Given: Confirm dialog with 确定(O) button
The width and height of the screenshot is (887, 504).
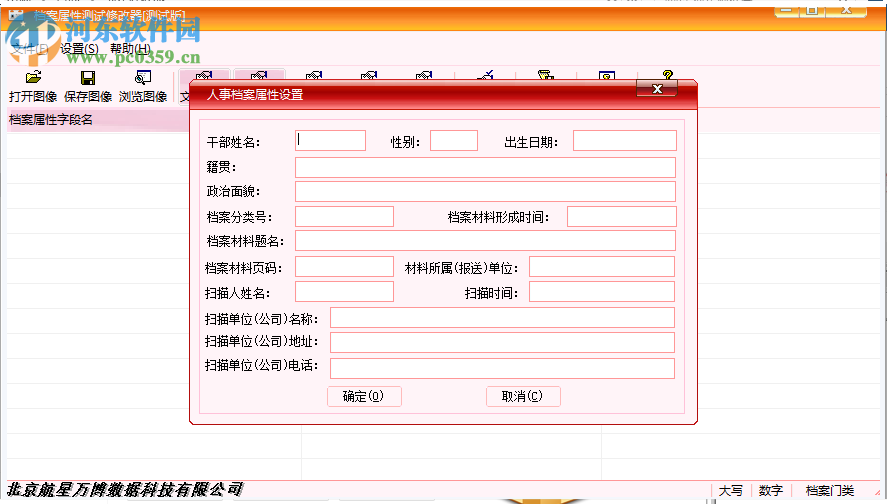Looking at the screenshot, I should click(x=364, y=396).
